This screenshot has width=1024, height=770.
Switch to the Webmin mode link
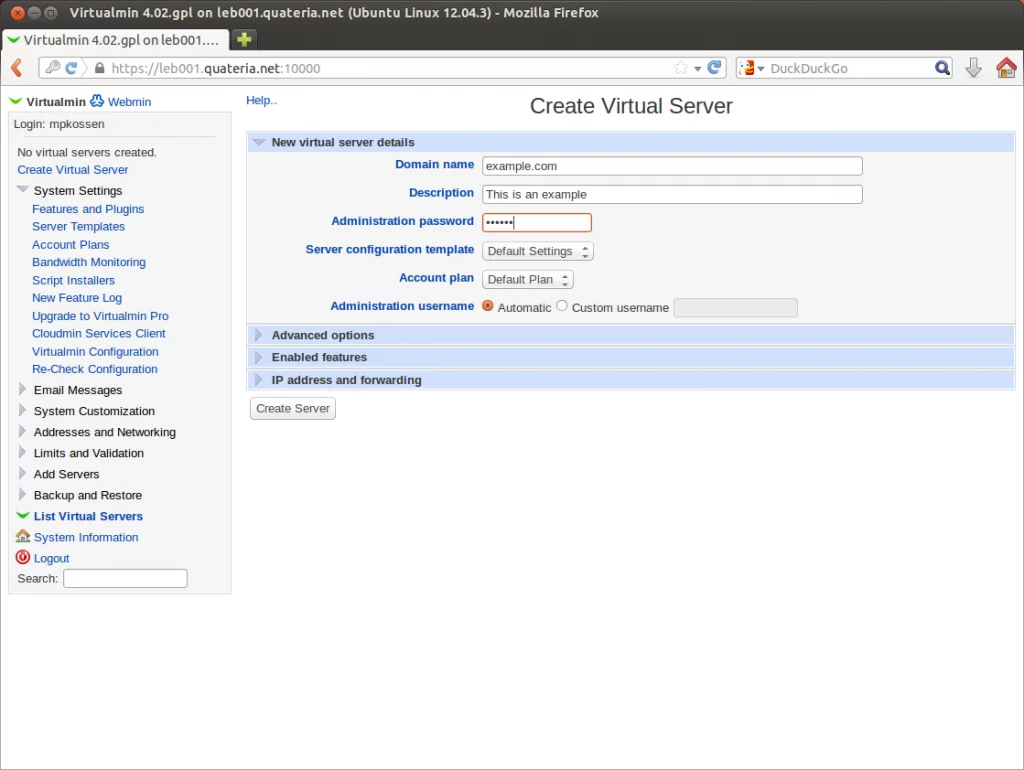point(129,102)
